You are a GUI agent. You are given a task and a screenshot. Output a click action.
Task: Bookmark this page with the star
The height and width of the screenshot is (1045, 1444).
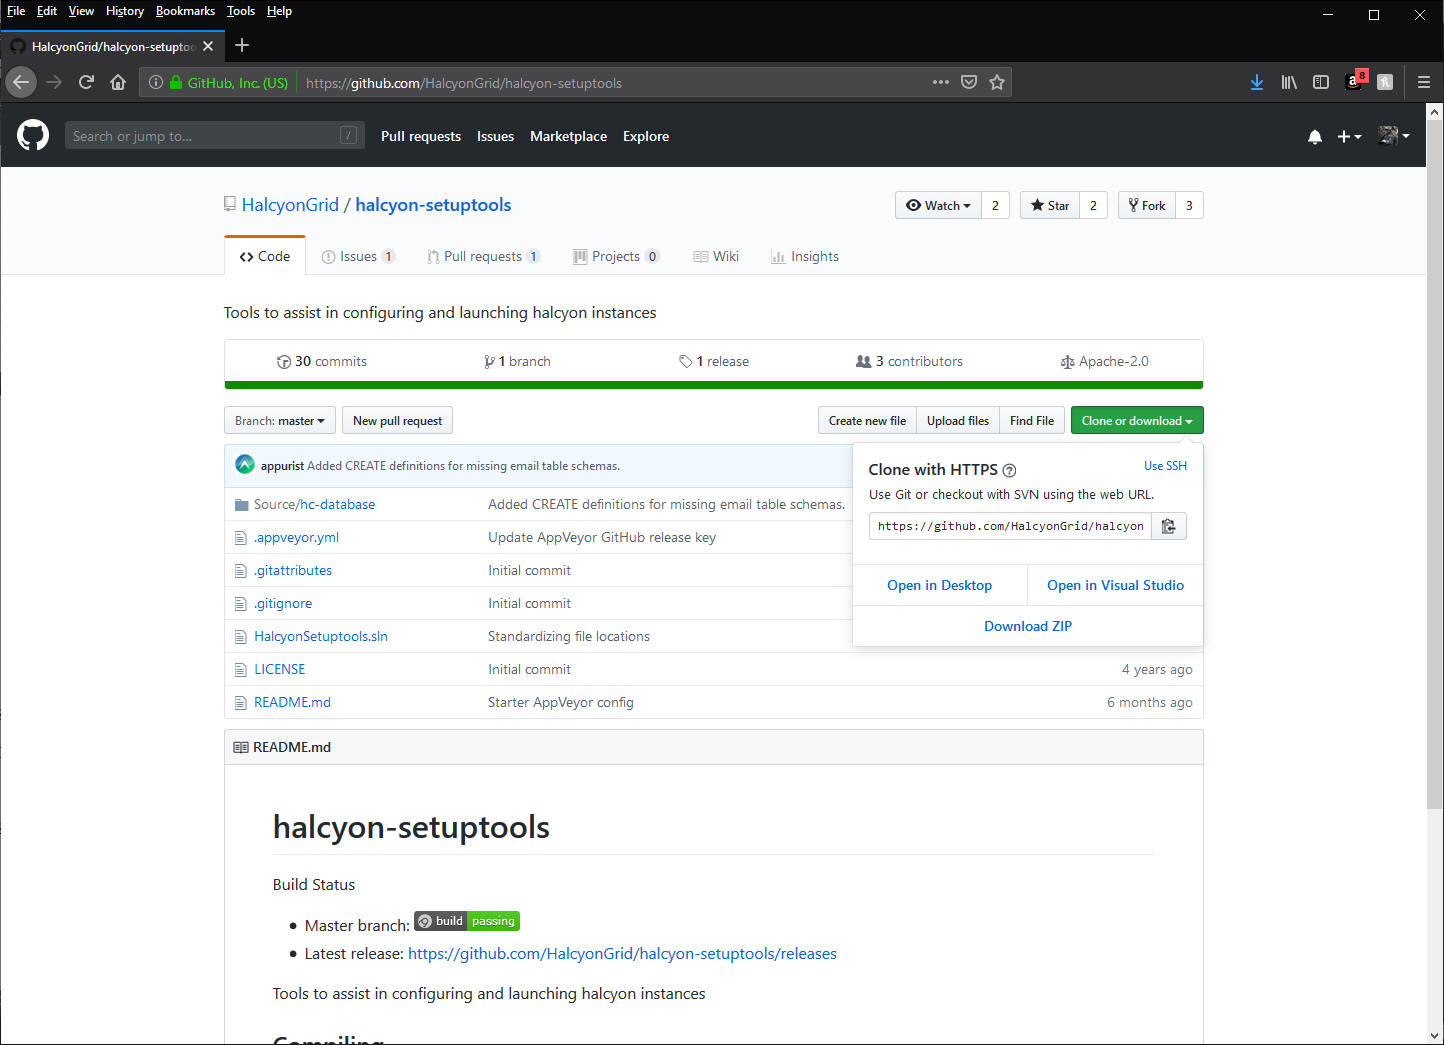[x=997, y=83]
